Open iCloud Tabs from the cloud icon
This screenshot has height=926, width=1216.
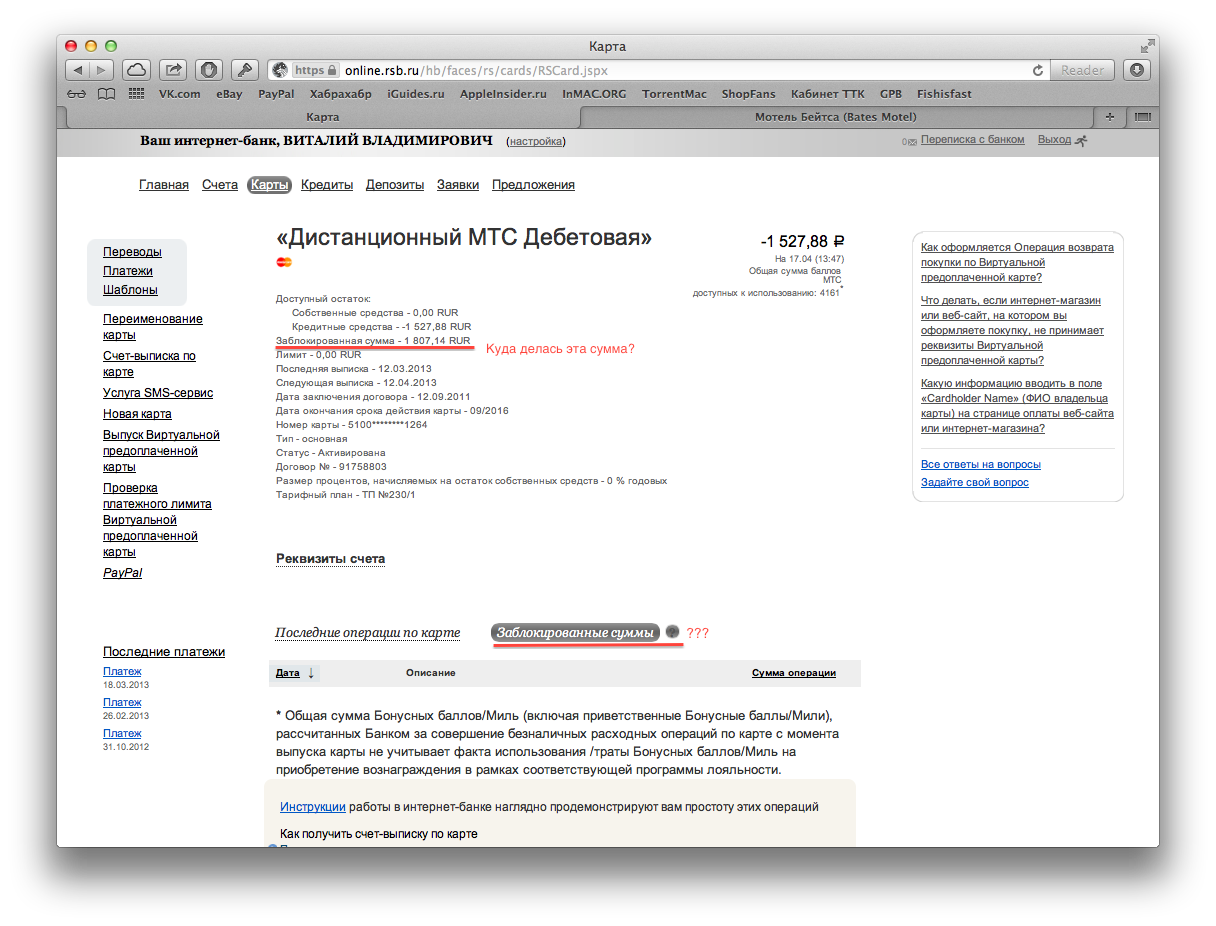coord(136,70)
